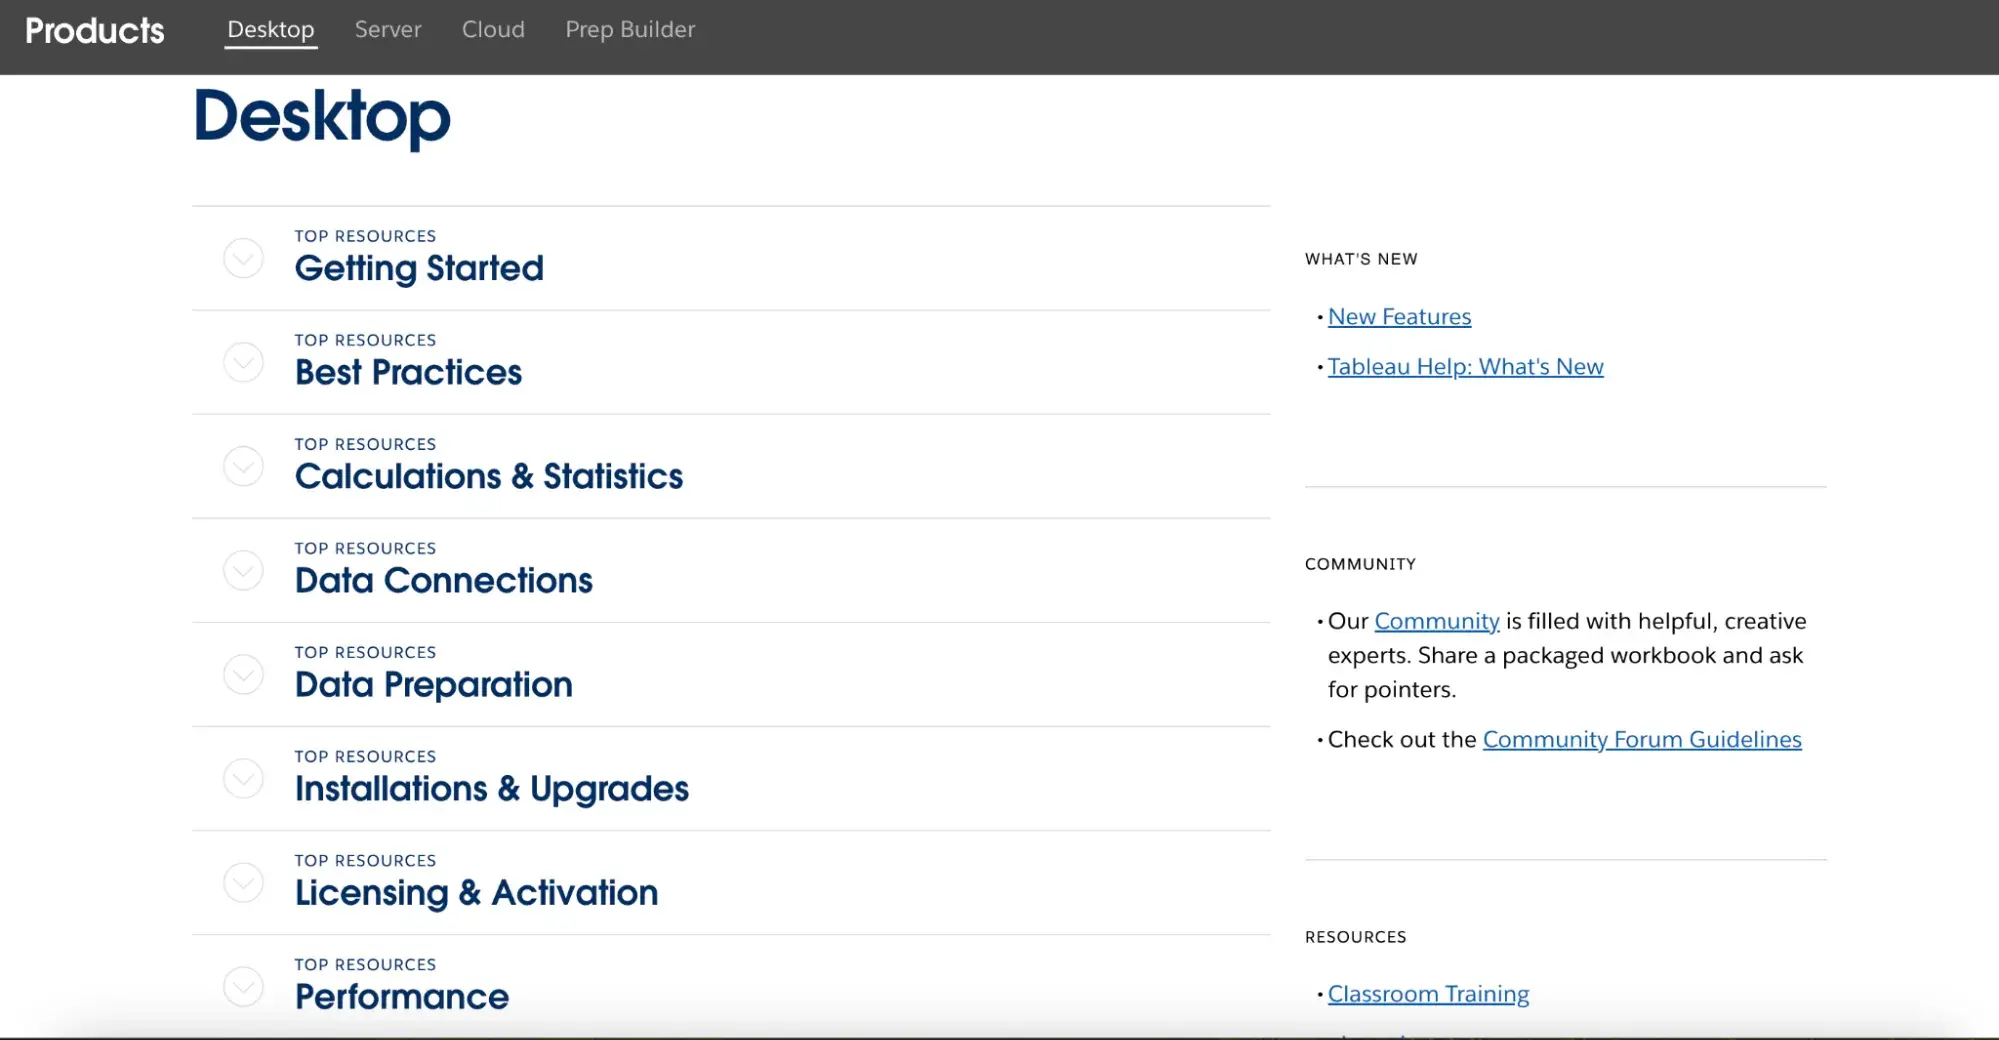Image resolution: width=1999 pixels, height=1040 pixels.
Task: Expand the Calculations & Statistics chevron circle
Action: 243,466
